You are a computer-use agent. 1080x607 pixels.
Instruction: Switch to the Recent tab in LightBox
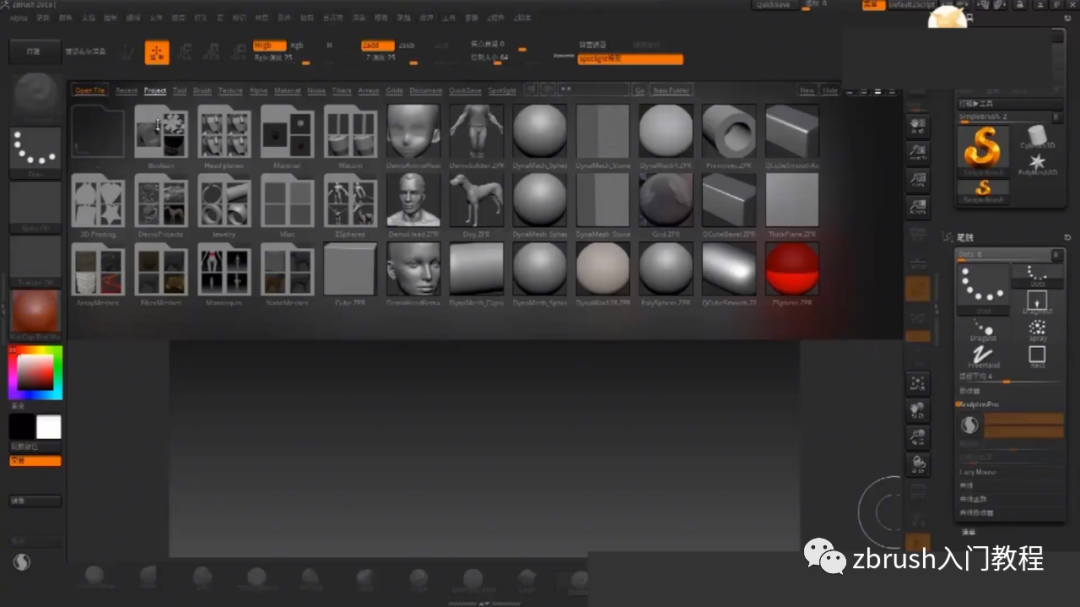pyautogui.click(x=126, y=90)
